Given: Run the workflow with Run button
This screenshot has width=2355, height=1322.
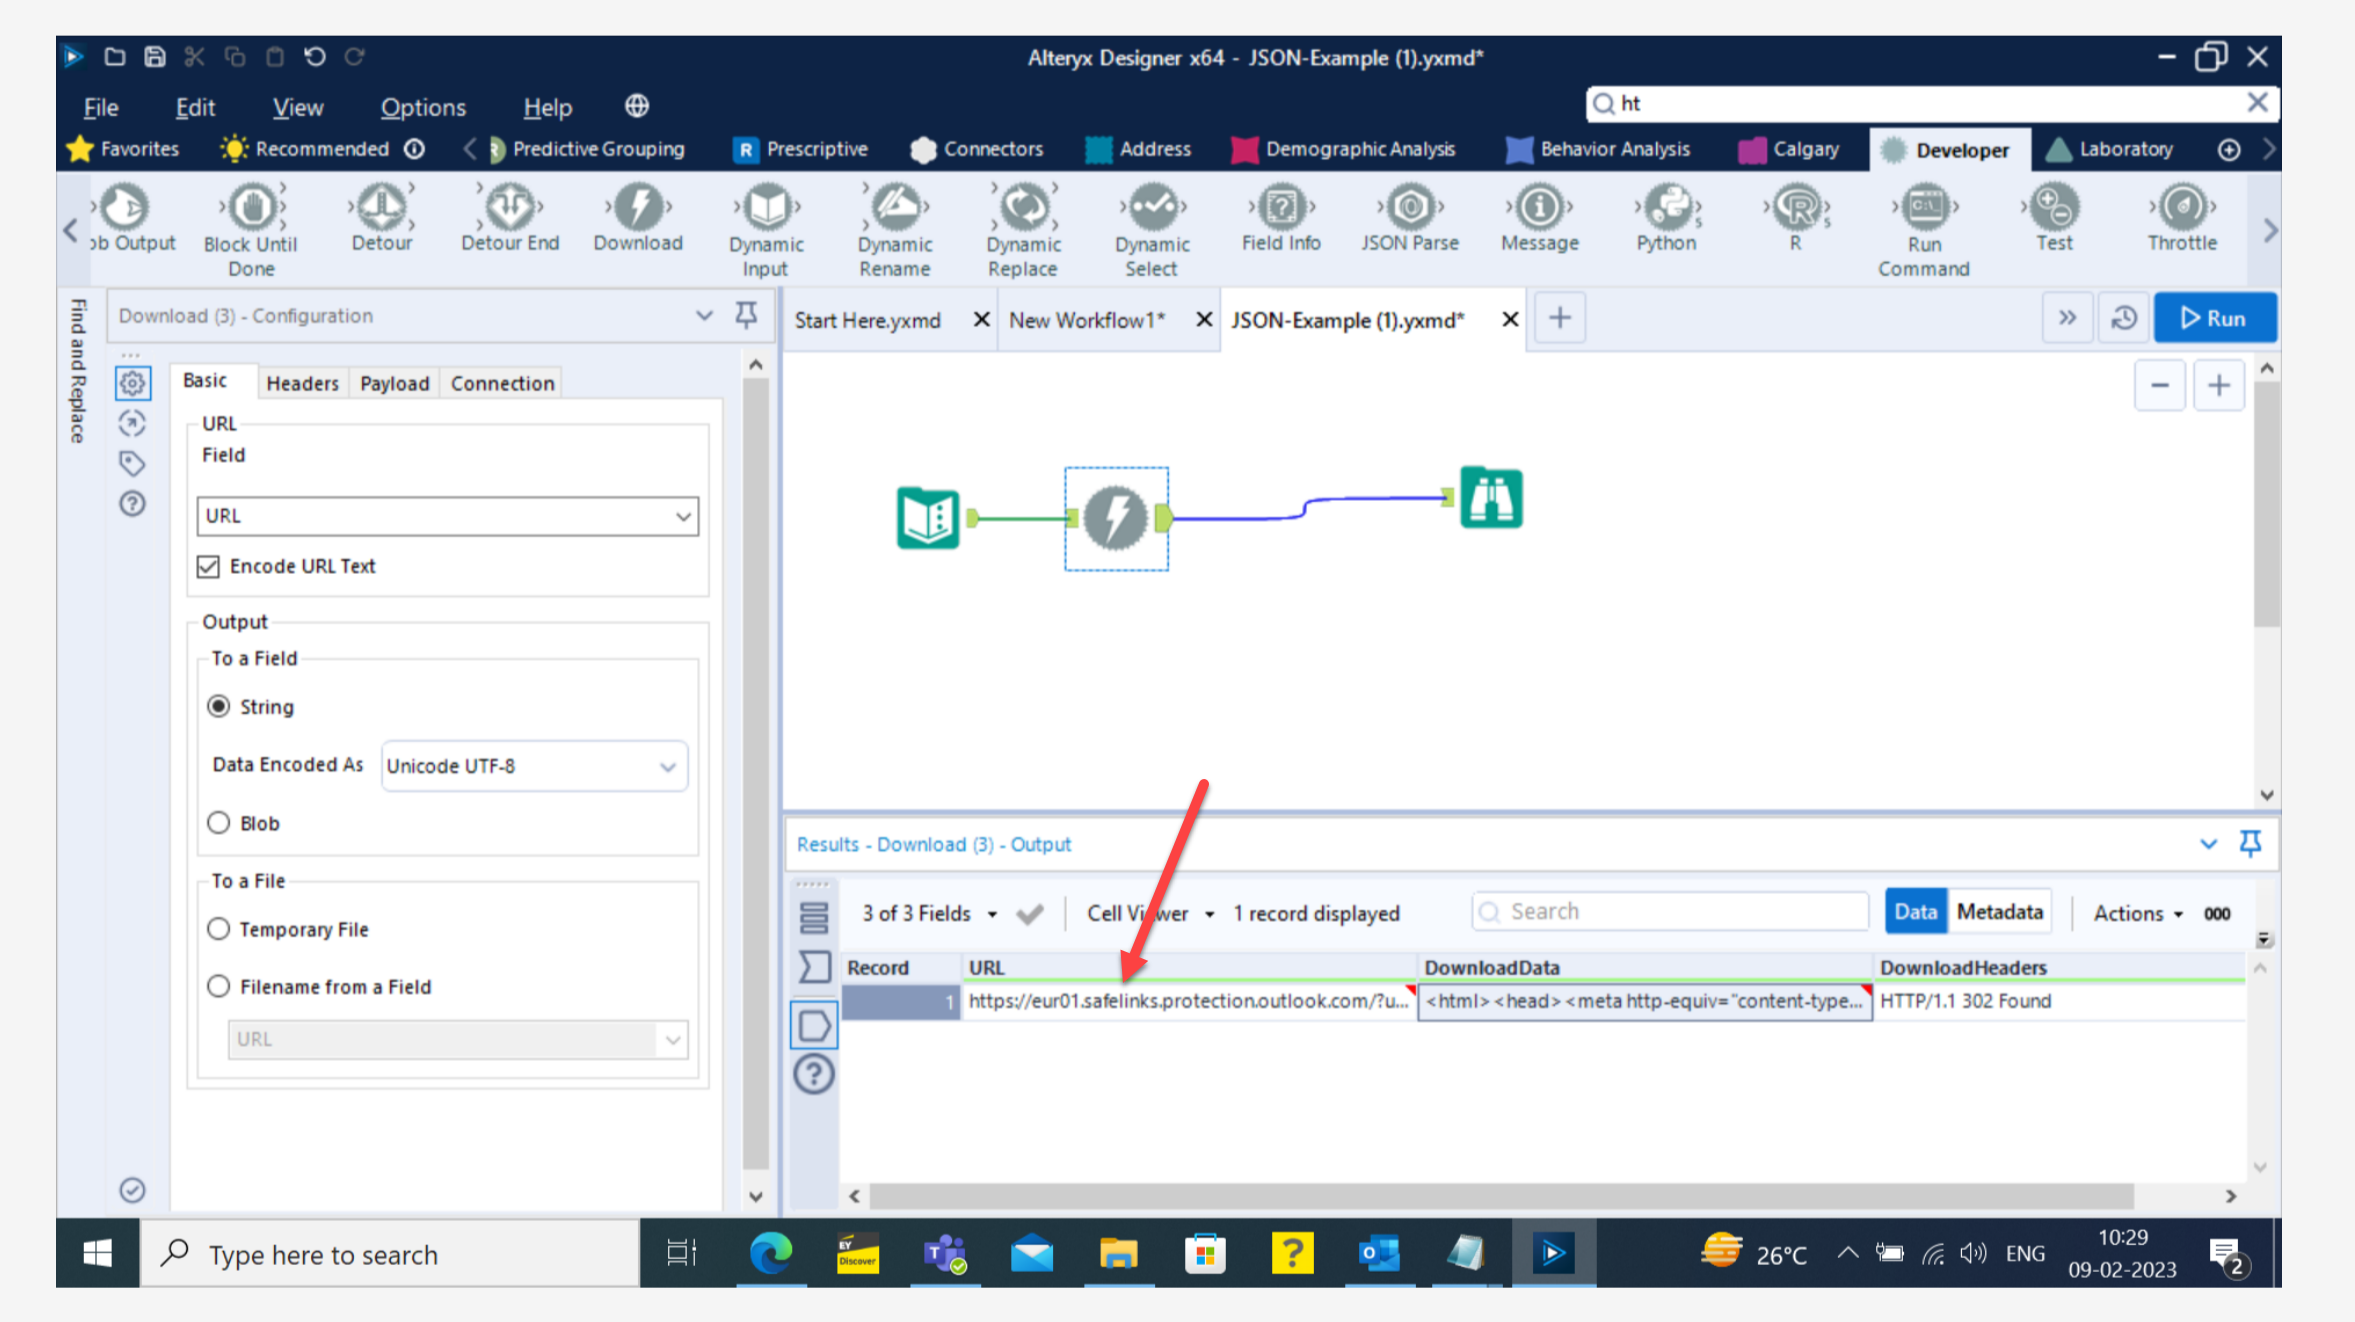Looking at the screenshot, I should 2214,318.
